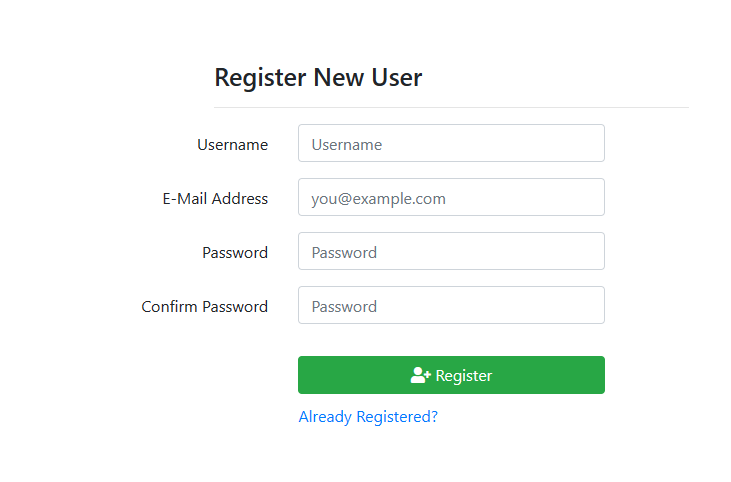Click the placeholder inside the first Password box
731x482 pixels.
tap(344, 252)
